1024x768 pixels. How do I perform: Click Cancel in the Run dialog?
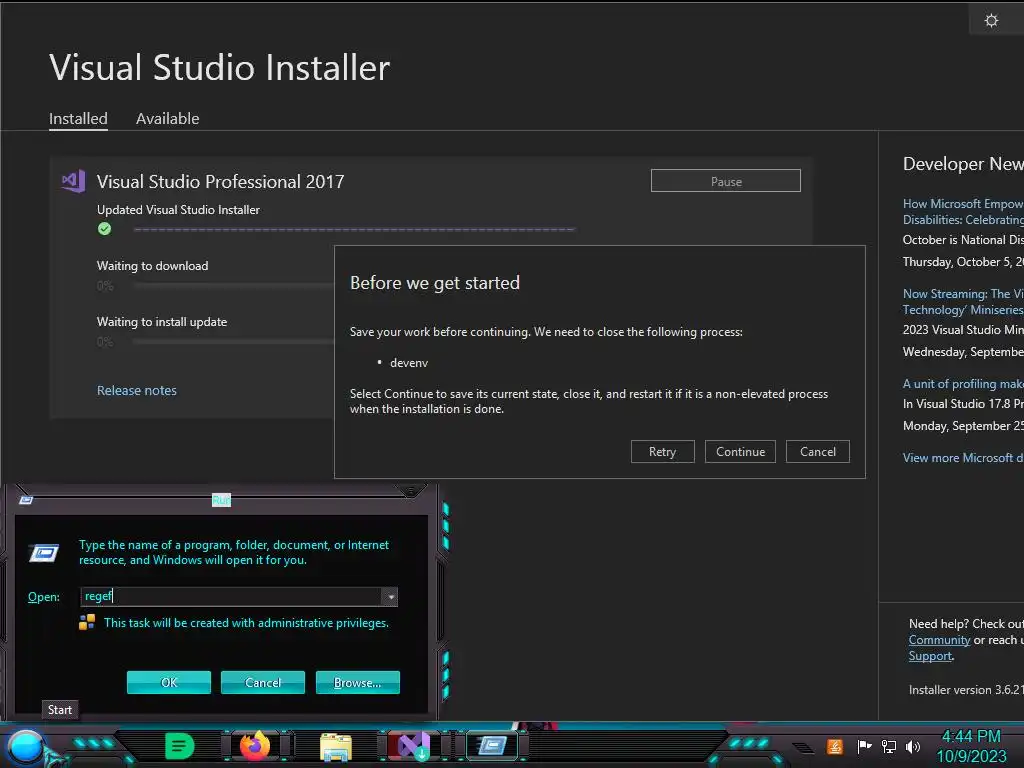click(x=263, y=682)
